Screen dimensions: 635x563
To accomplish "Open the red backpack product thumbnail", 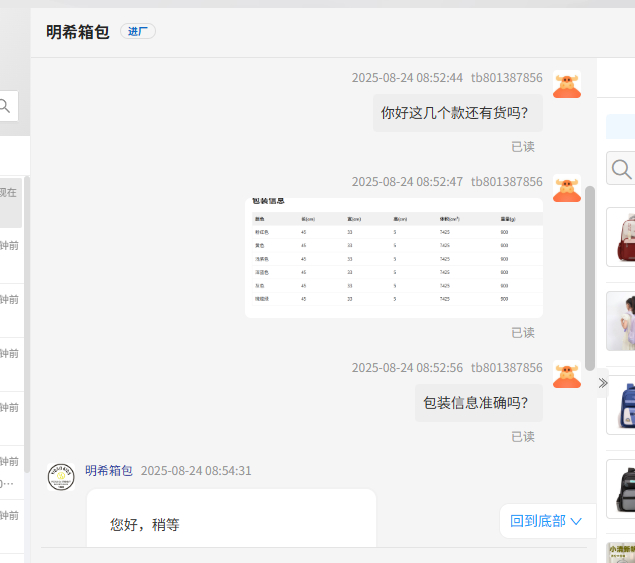I will pos(621,238).
